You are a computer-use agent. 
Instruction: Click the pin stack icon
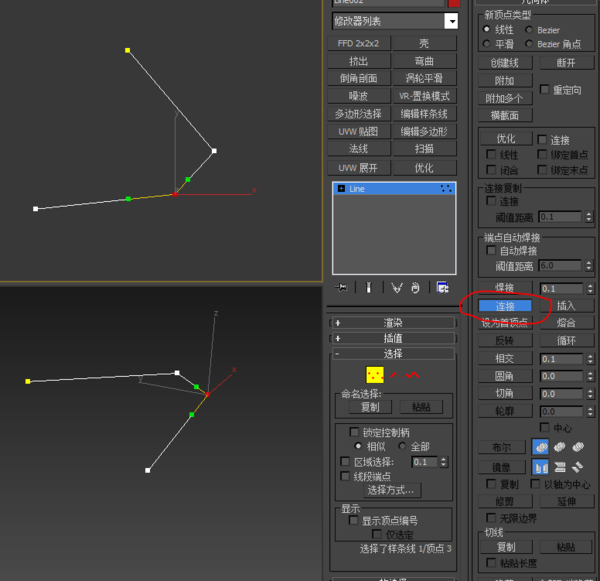point(341,287)
